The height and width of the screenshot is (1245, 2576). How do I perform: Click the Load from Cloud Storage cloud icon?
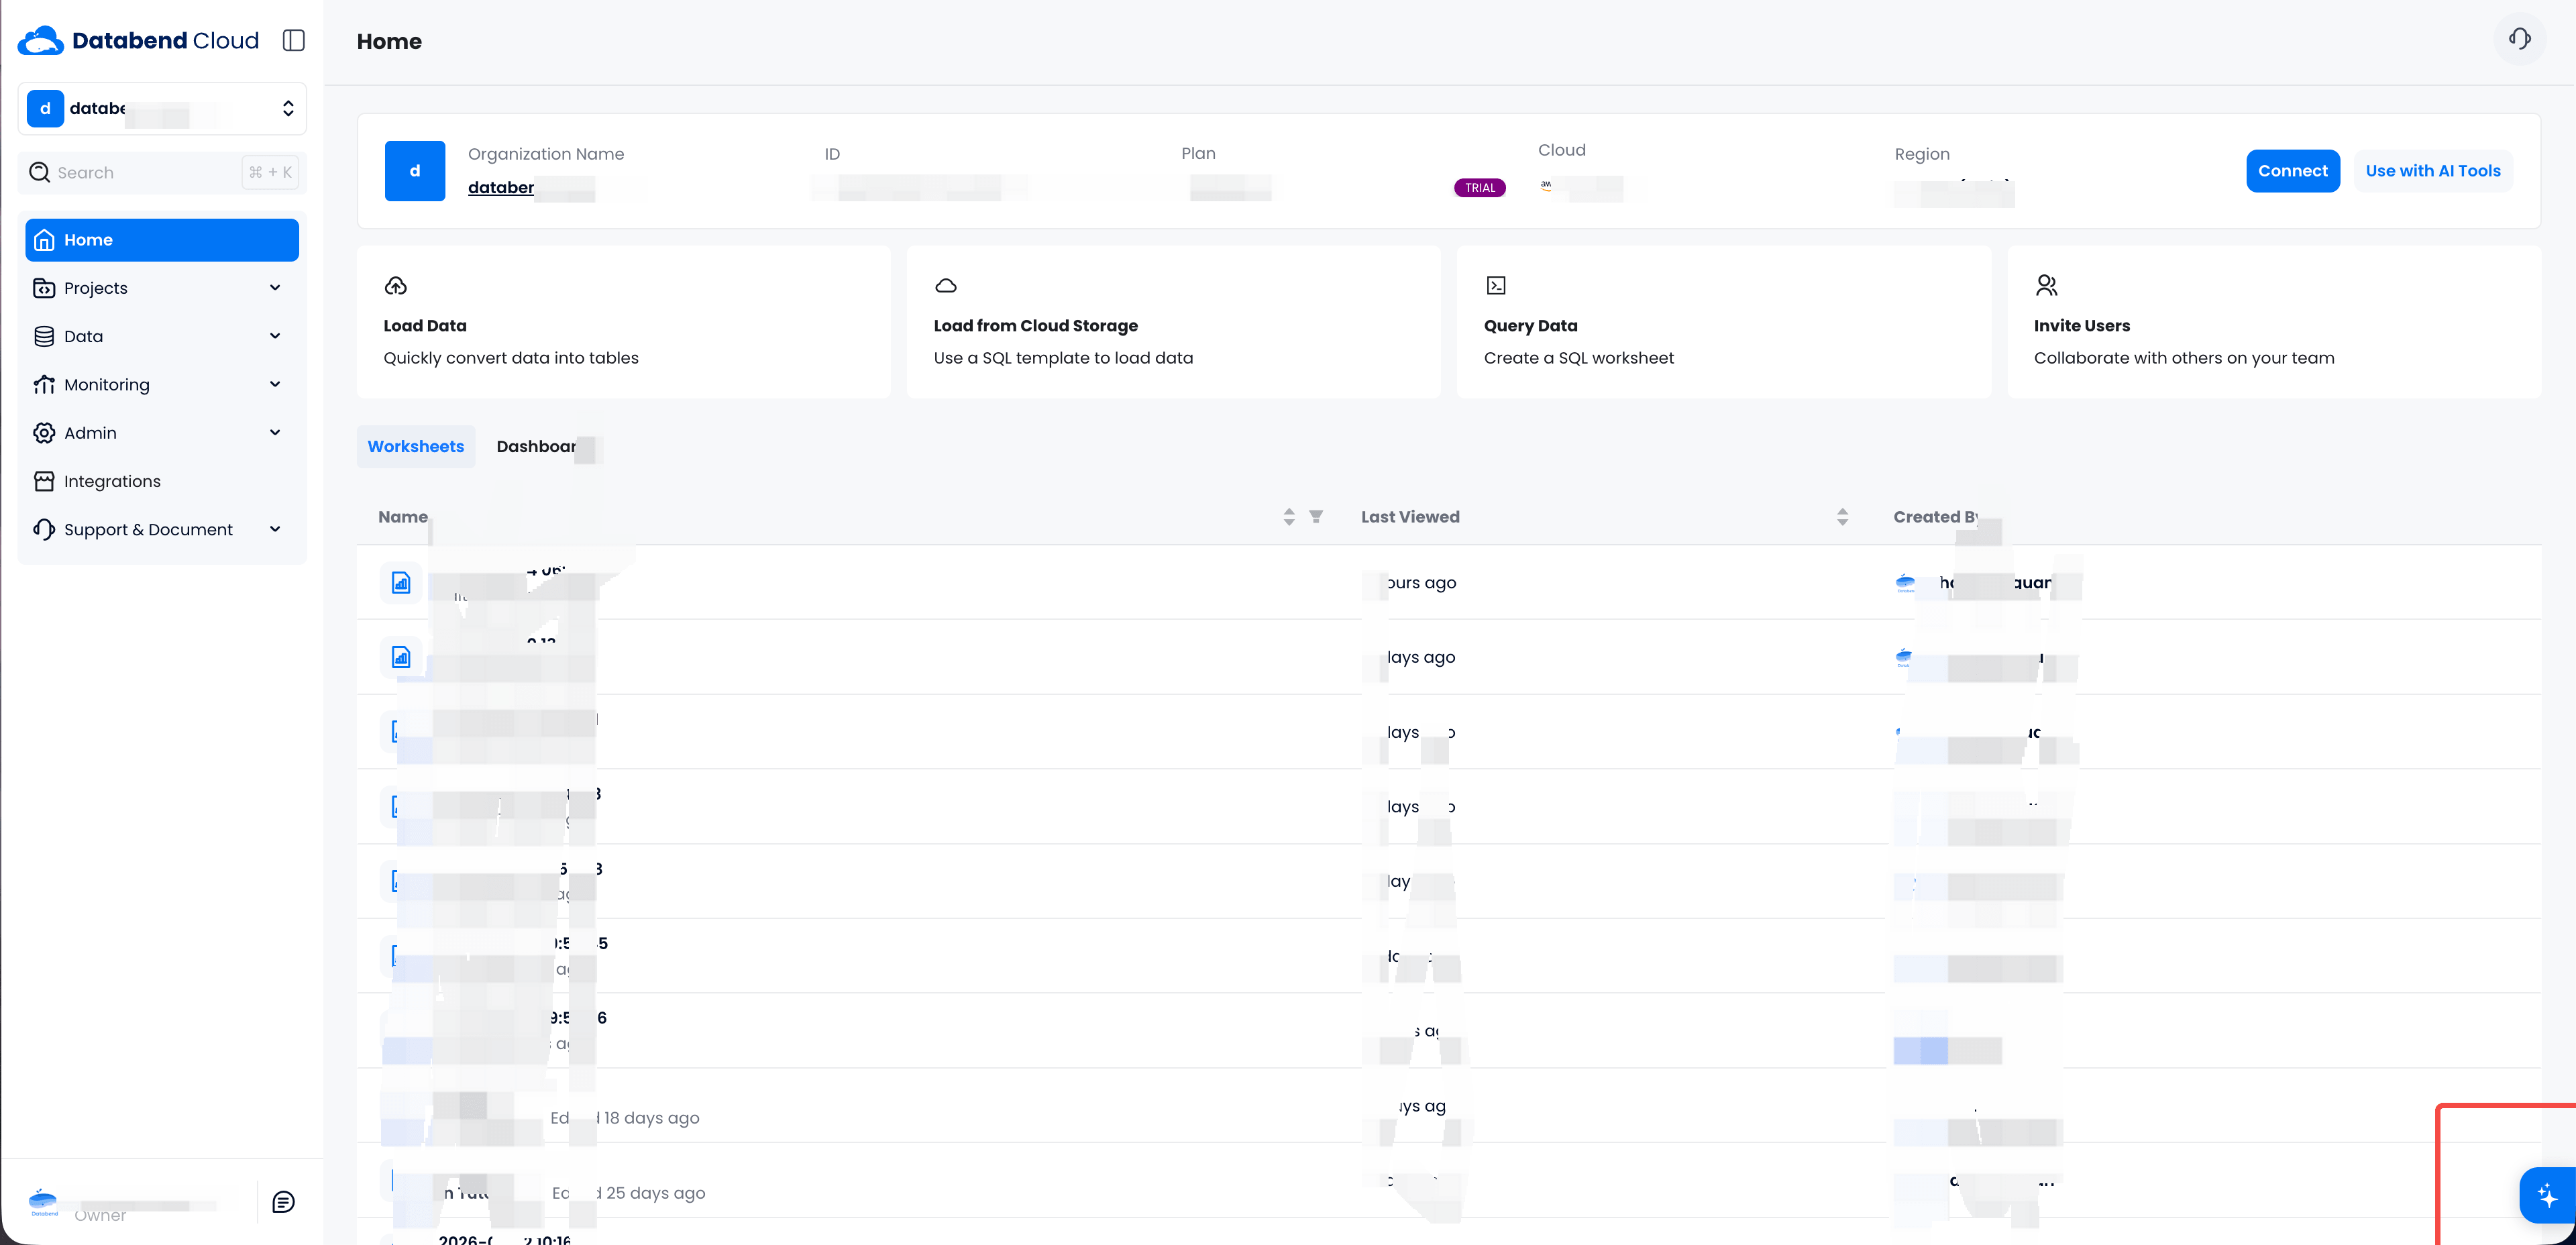pos(946,286)
